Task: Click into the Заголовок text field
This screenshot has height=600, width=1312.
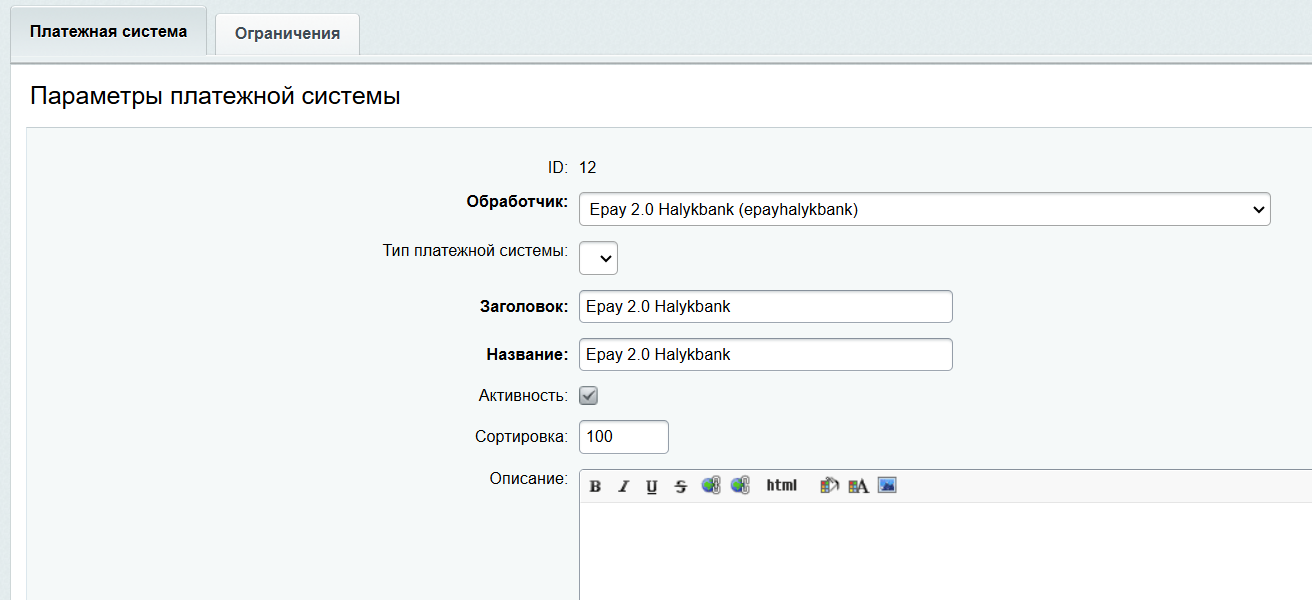Action: (x=765, y=307)
